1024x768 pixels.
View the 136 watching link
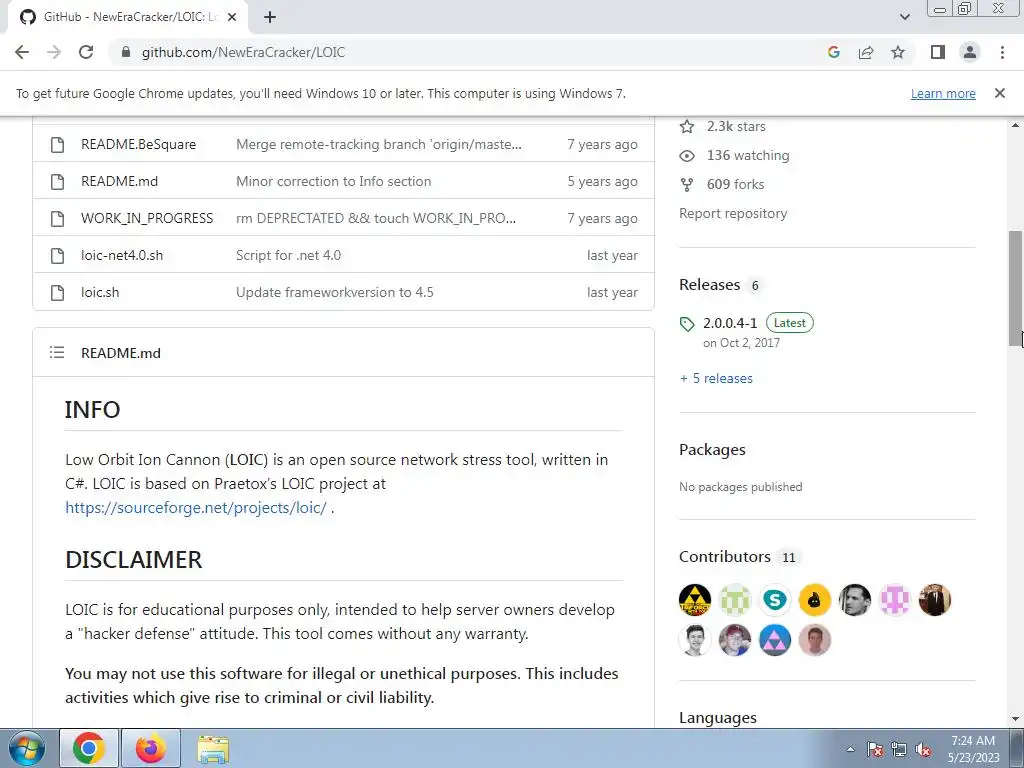pyautogui.click(x=735, y=155)
